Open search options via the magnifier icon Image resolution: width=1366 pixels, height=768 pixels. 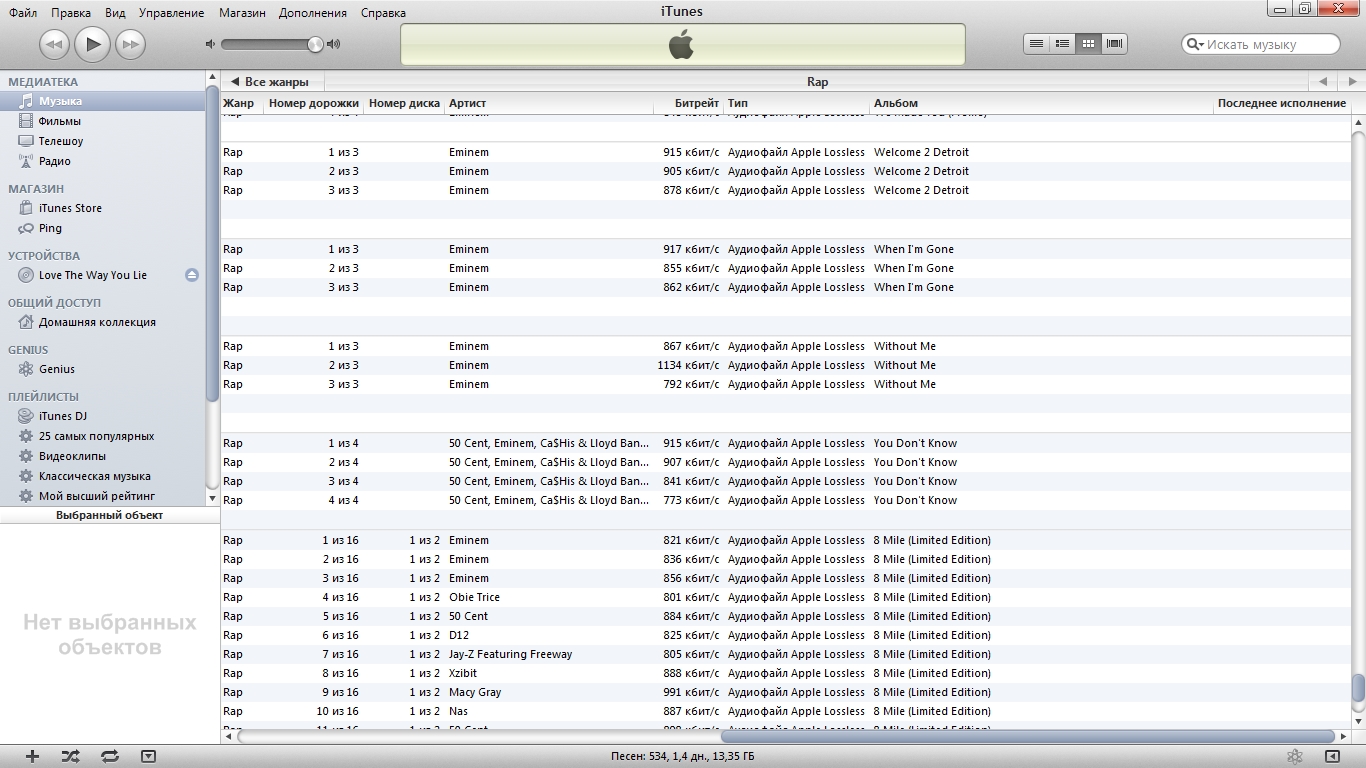tap(1193, 44)
